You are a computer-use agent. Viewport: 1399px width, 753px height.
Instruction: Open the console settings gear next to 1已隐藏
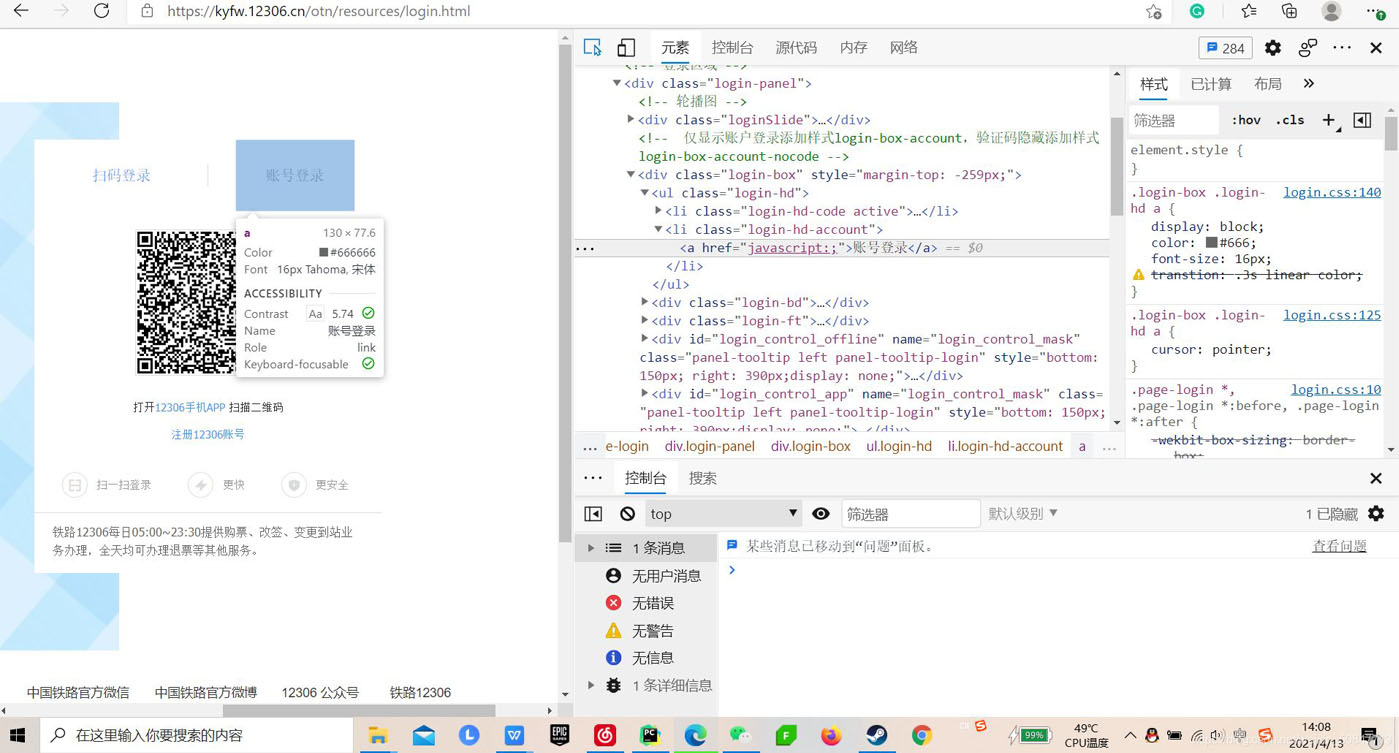tap(1377, 513)
